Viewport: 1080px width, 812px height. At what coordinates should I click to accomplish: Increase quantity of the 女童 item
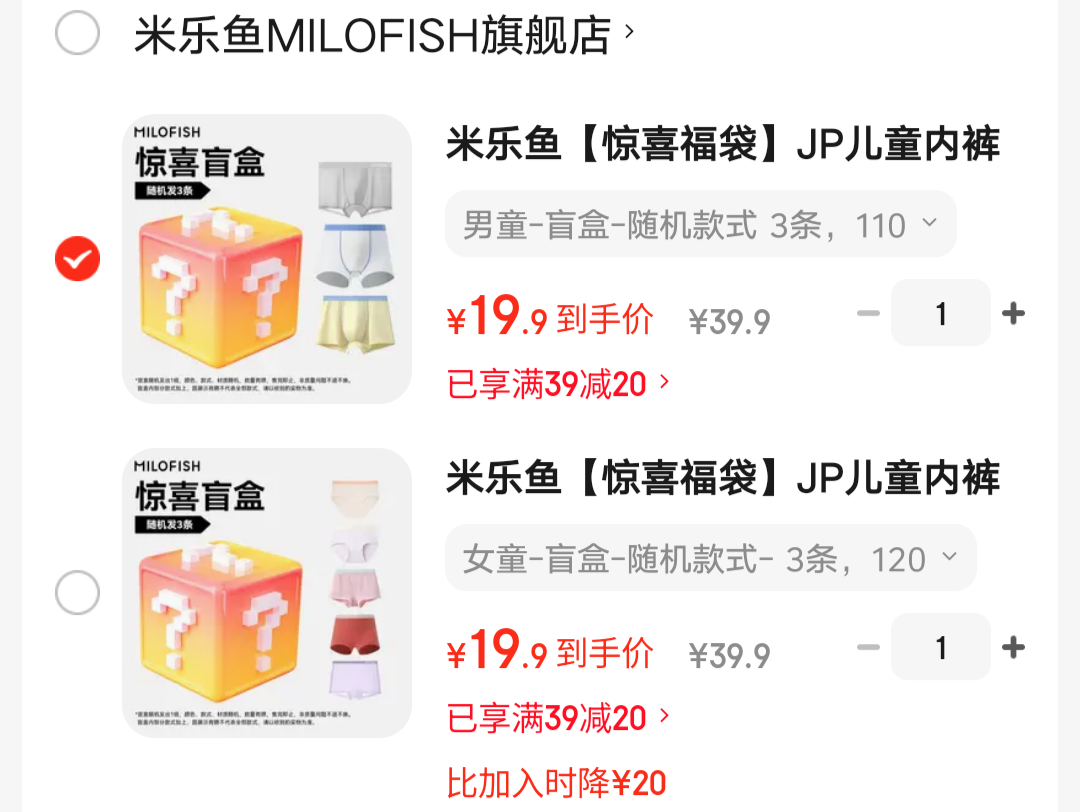(1013, 647)
